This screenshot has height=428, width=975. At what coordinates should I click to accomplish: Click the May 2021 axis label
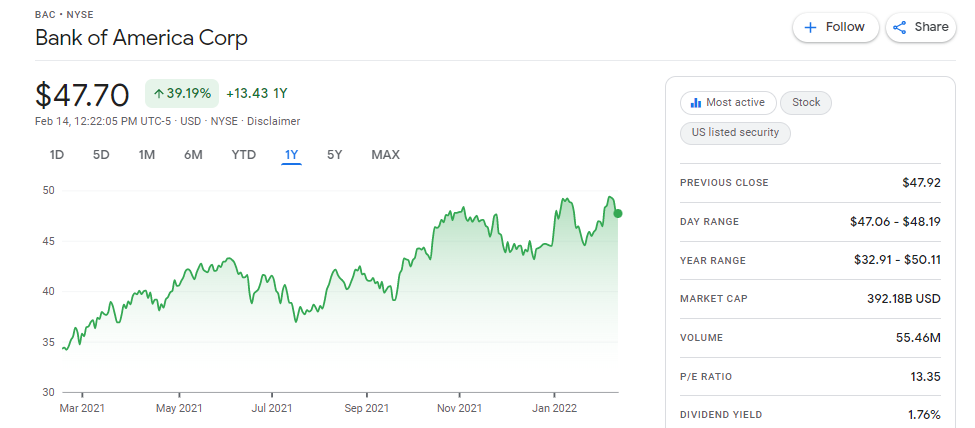point(178,409)
